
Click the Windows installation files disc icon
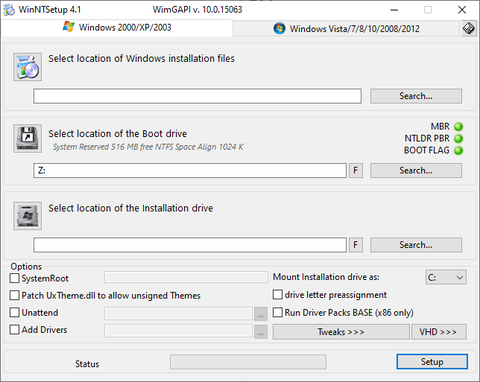(27, 67)
